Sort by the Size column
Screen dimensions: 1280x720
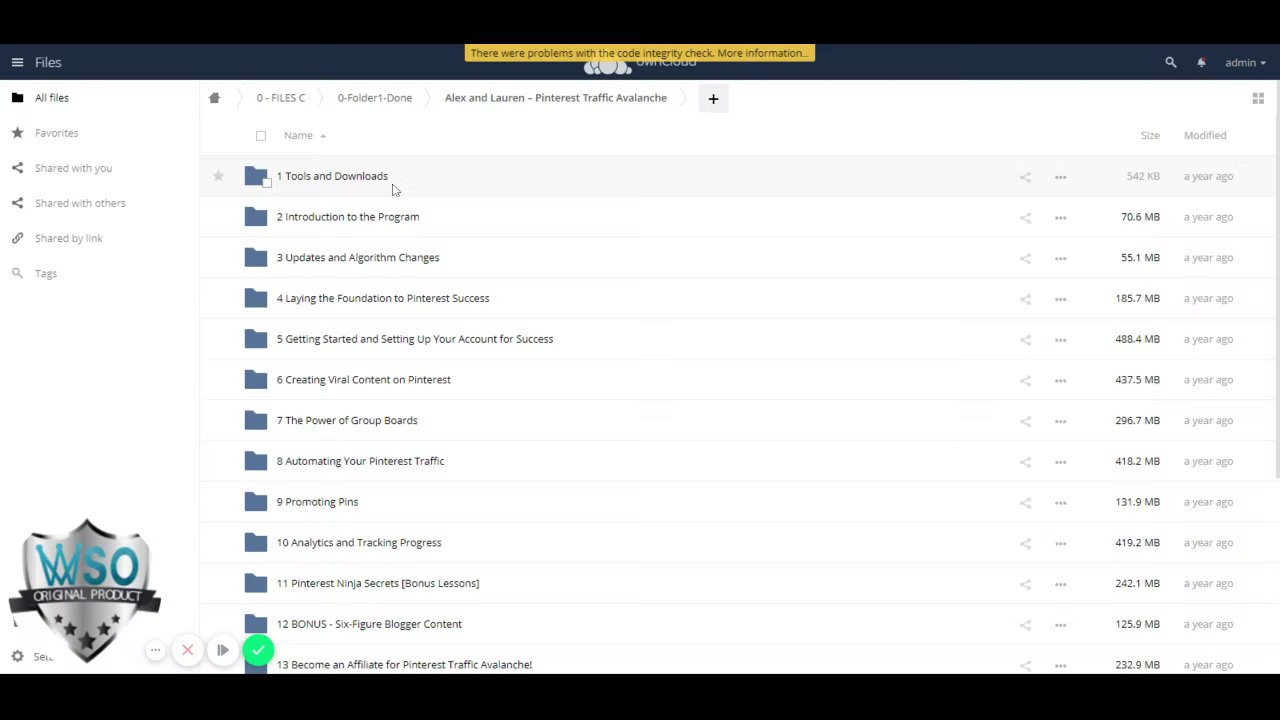[x=1150, y=135]
